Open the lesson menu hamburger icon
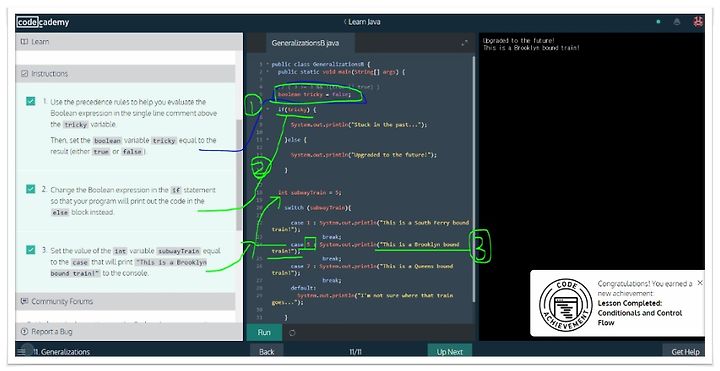The image size is (720, 371). tap(22, 352)
